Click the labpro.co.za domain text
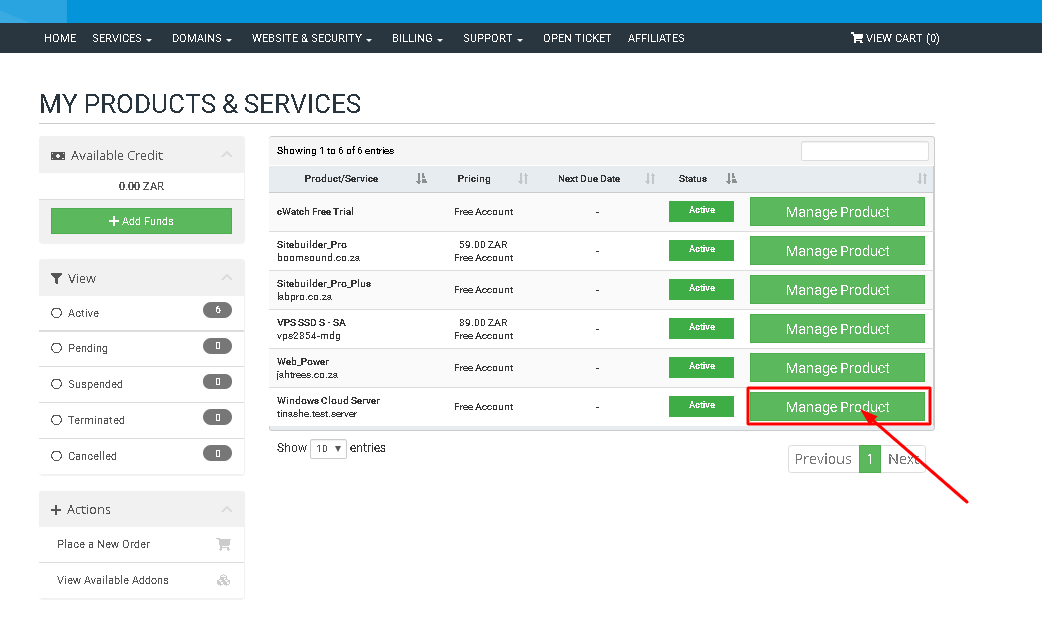 tap(304, 297)
